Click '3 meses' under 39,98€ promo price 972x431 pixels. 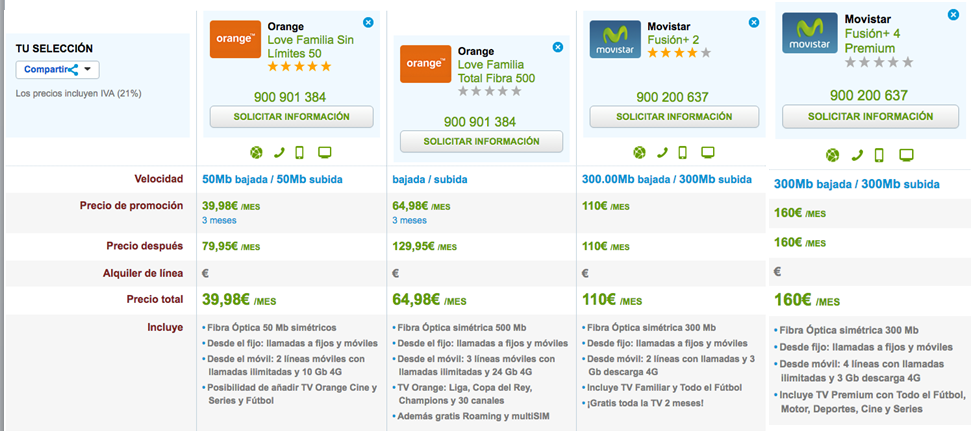(219, 220)
